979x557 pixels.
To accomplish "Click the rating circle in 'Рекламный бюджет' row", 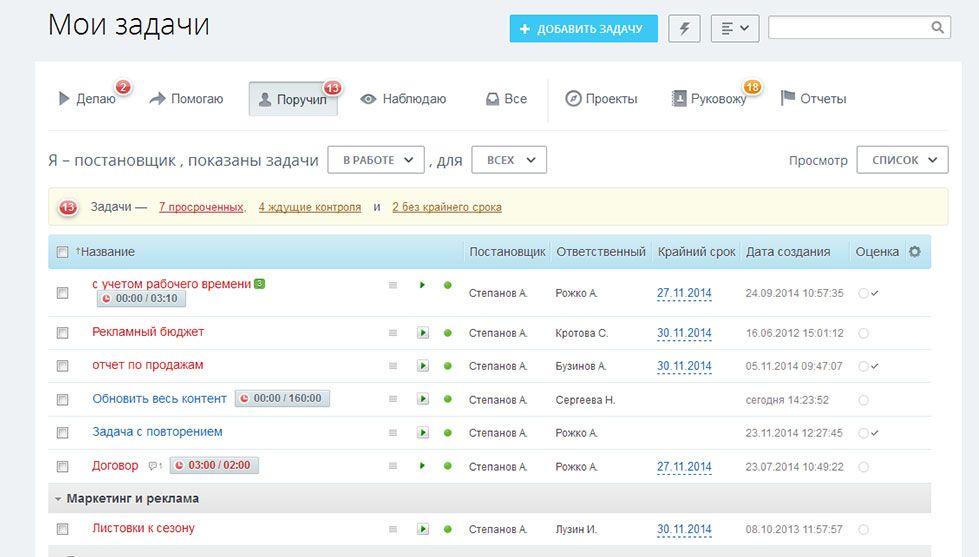I will click(863, 333).
